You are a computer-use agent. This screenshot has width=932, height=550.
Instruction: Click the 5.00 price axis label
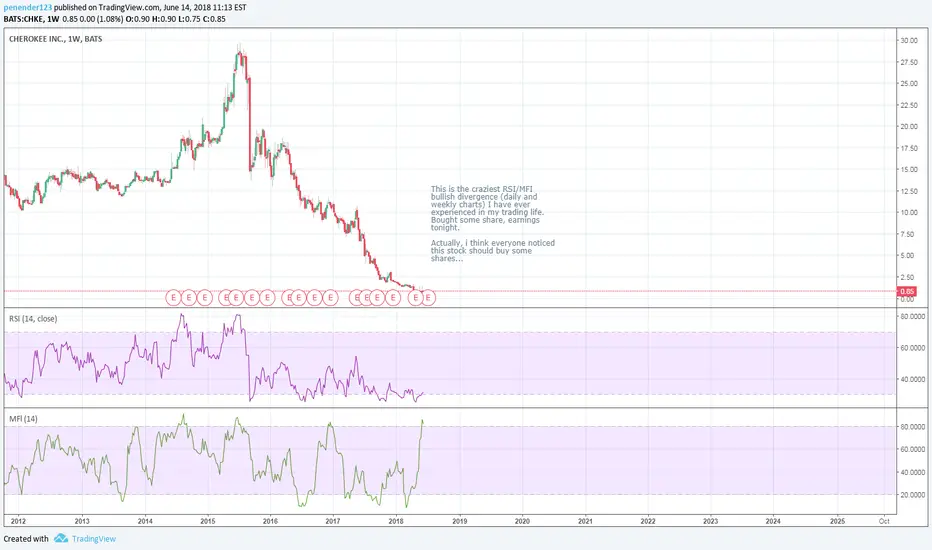908,256
